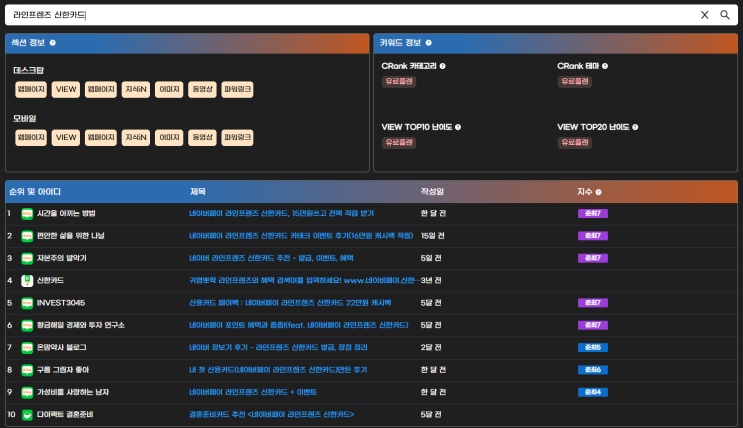Image resolution: width=743 pixels, height=428 pixels.
Task: Click blog name 편안한 삶을 위한 나날
Action: point(71,236)
